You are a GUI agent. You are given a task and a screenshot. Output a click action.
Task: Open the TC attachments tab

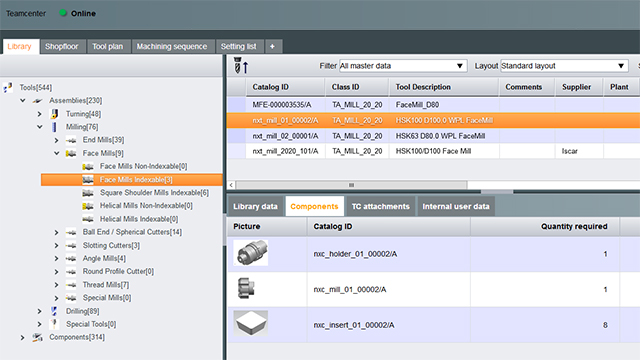pyautogui.click(x=380, y=207)
